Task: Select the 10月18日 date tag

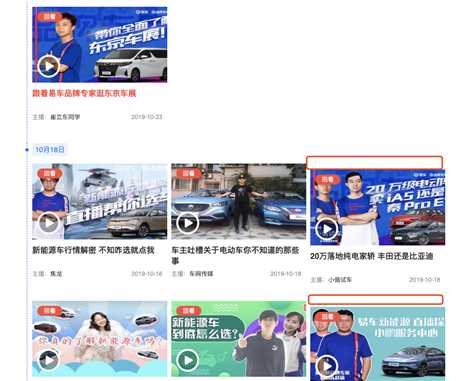Action: pyautogui.click(x=50, y=149)
